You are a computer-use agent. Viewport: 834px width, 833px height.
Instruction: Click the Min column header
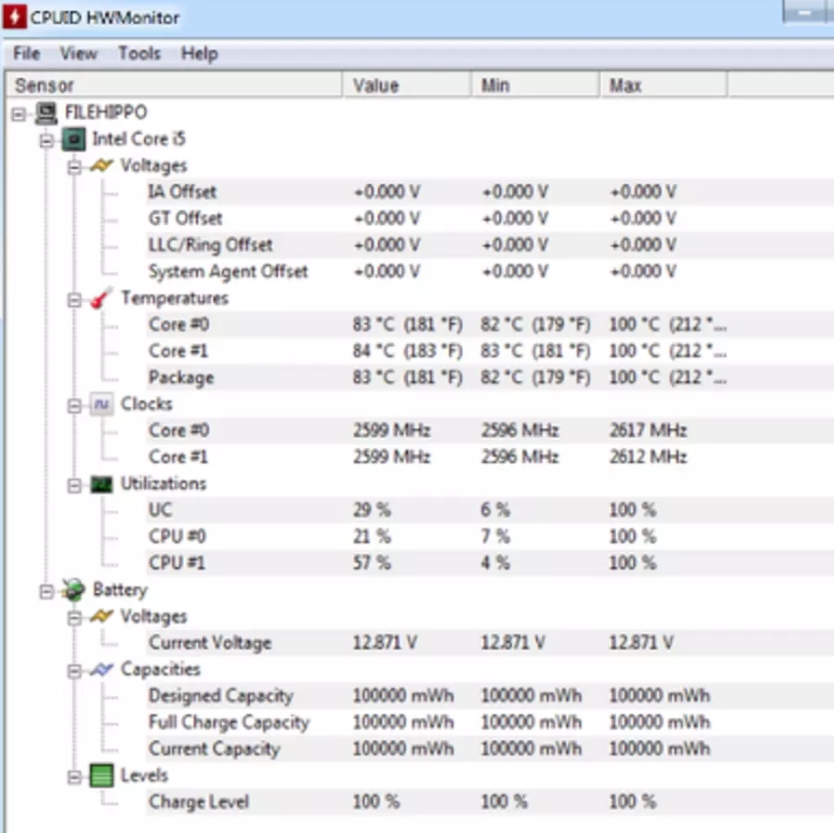click(x=535, y=85)
